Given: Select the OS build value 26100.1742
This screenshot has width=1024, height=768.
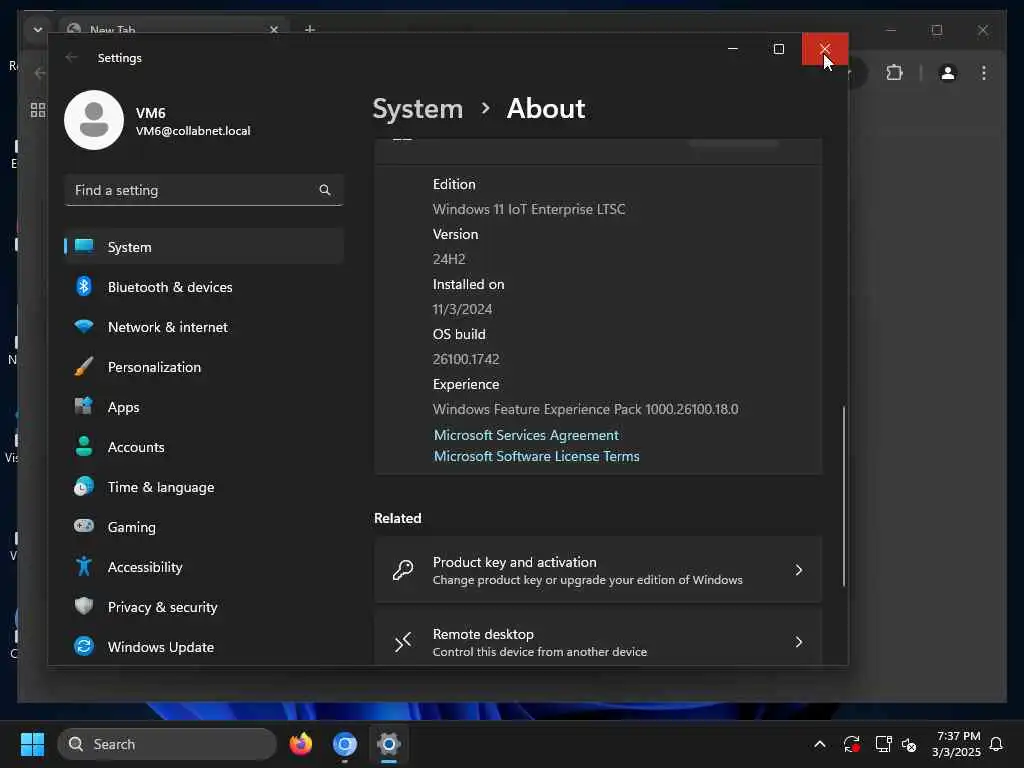Looking at the screenshot, I should pos(466,359).
